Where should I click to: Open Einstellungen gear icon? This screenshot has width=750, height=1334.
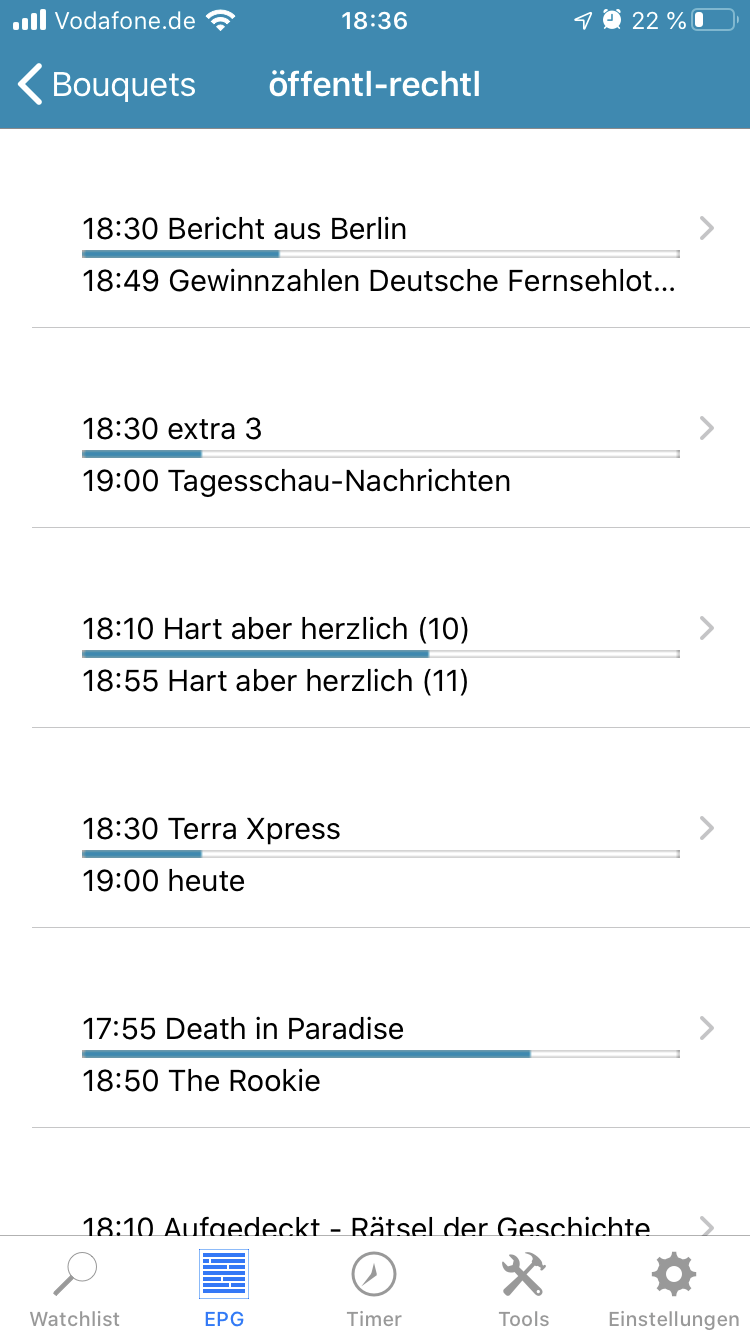(673, 1274)
